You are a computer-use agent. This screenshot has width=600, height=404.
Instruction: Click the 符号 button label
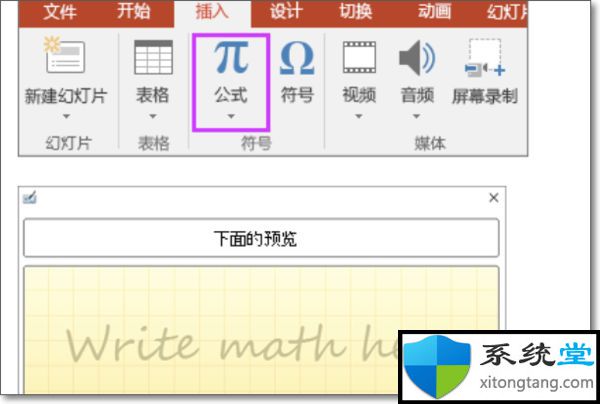click(x=297, y=95)
